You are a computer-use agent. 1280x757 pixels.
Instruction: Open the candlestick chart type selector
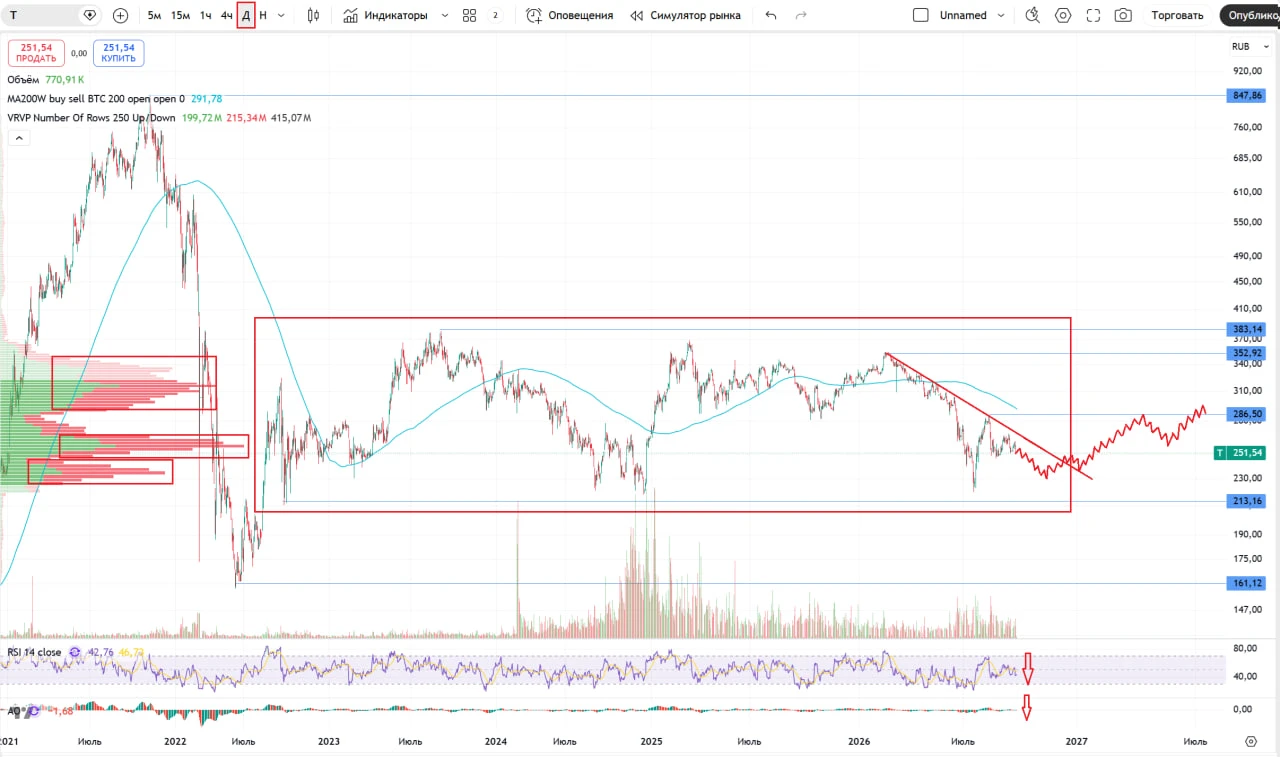coord(313,15)
